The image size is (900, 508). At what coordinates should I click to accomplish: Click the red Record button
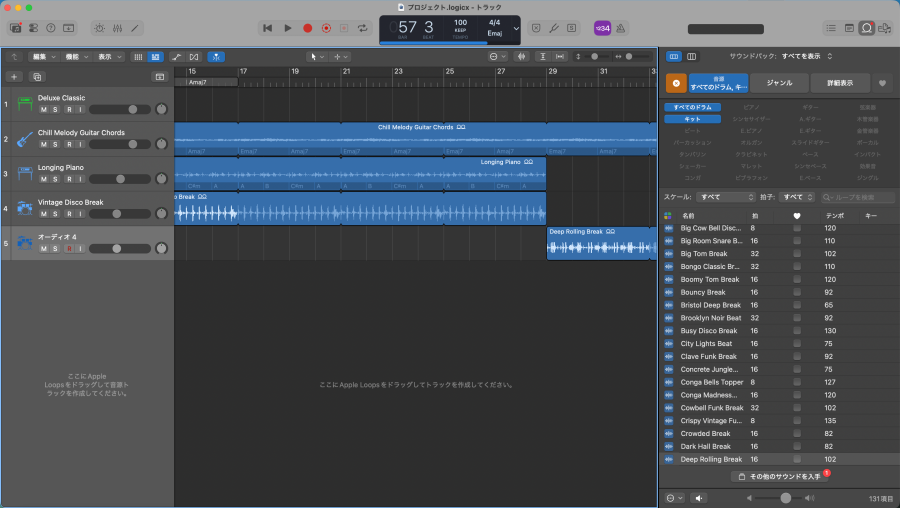coord(307,28)
